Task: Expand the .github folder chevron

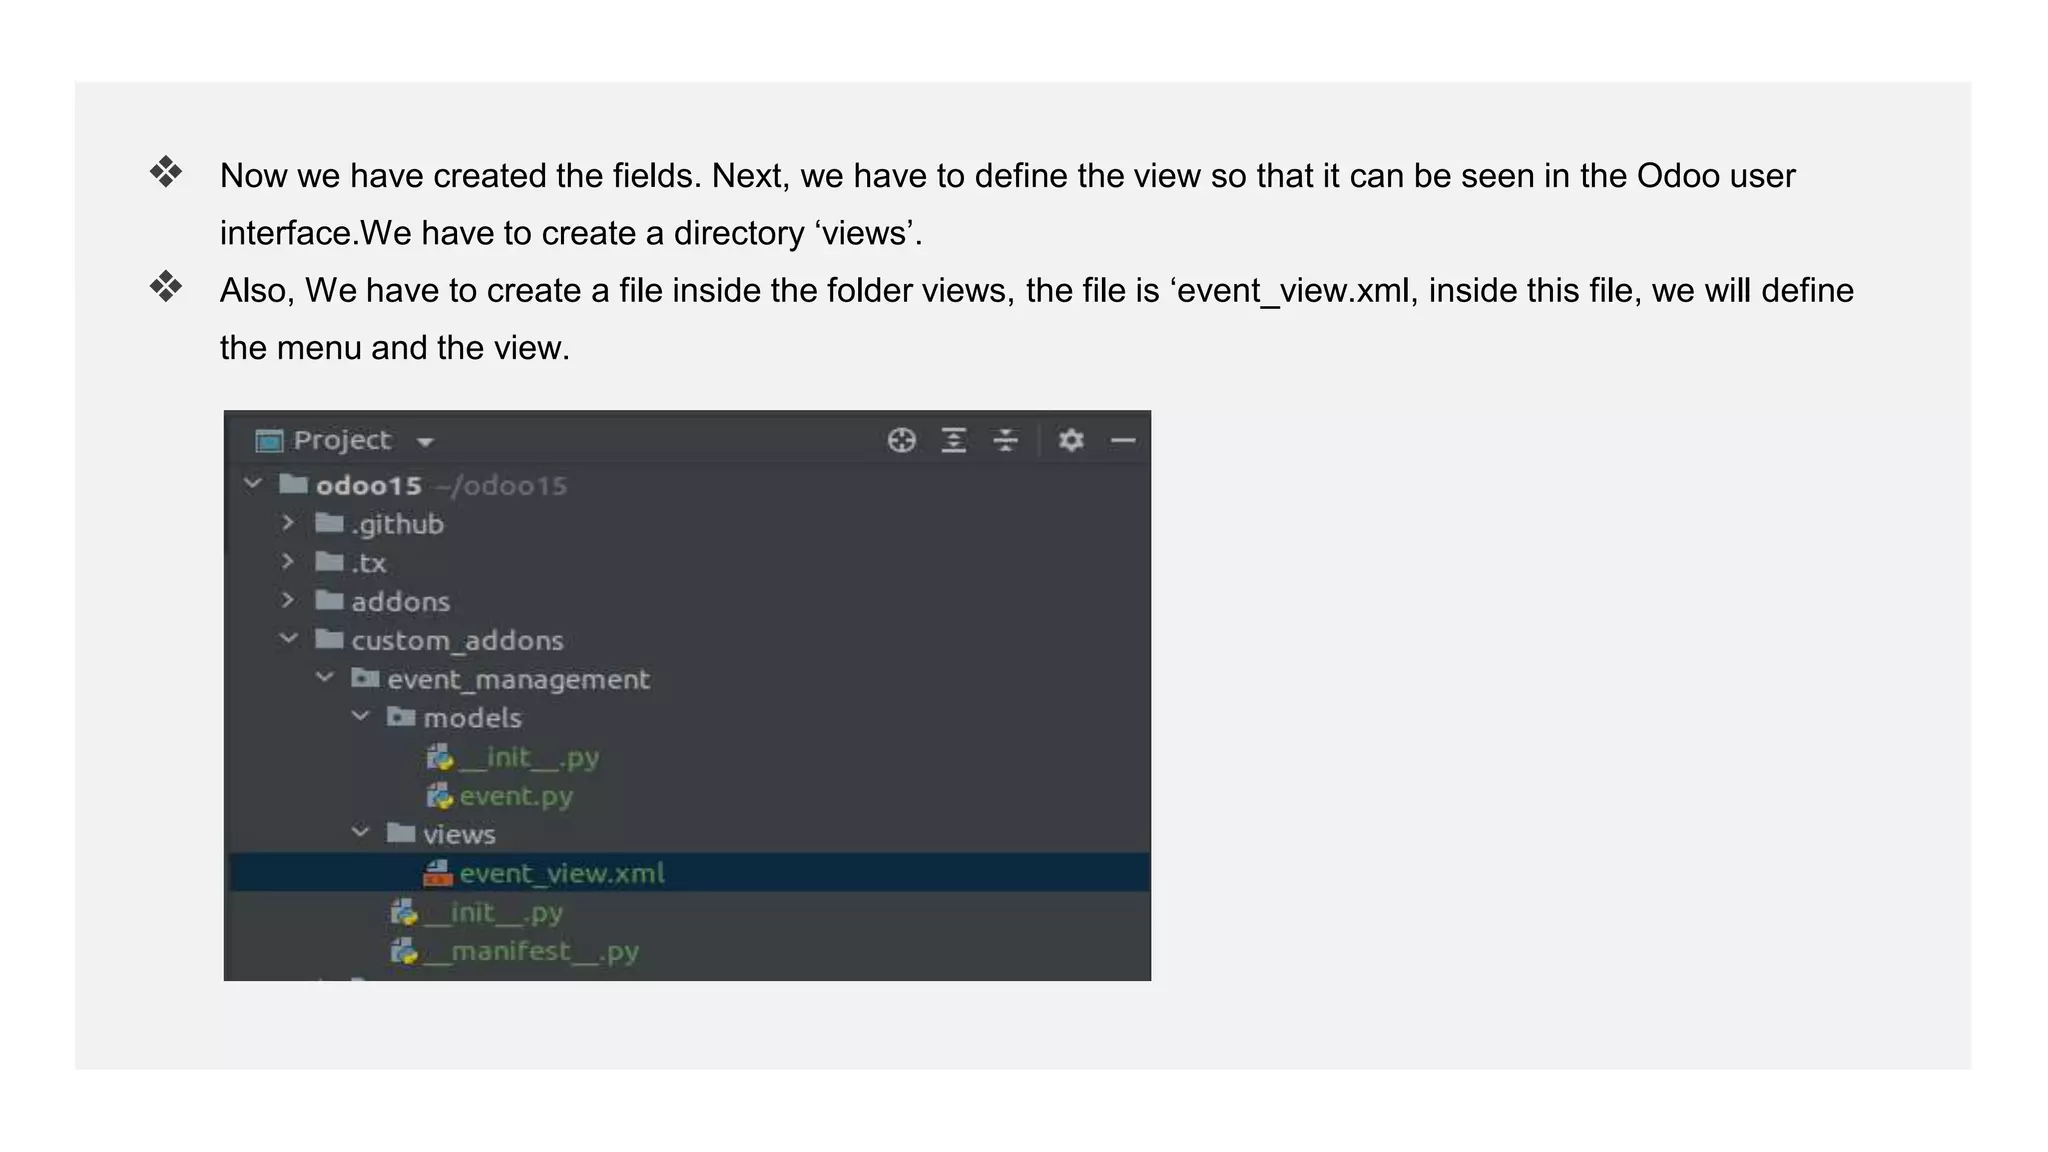Action: [x=288, y=523]
